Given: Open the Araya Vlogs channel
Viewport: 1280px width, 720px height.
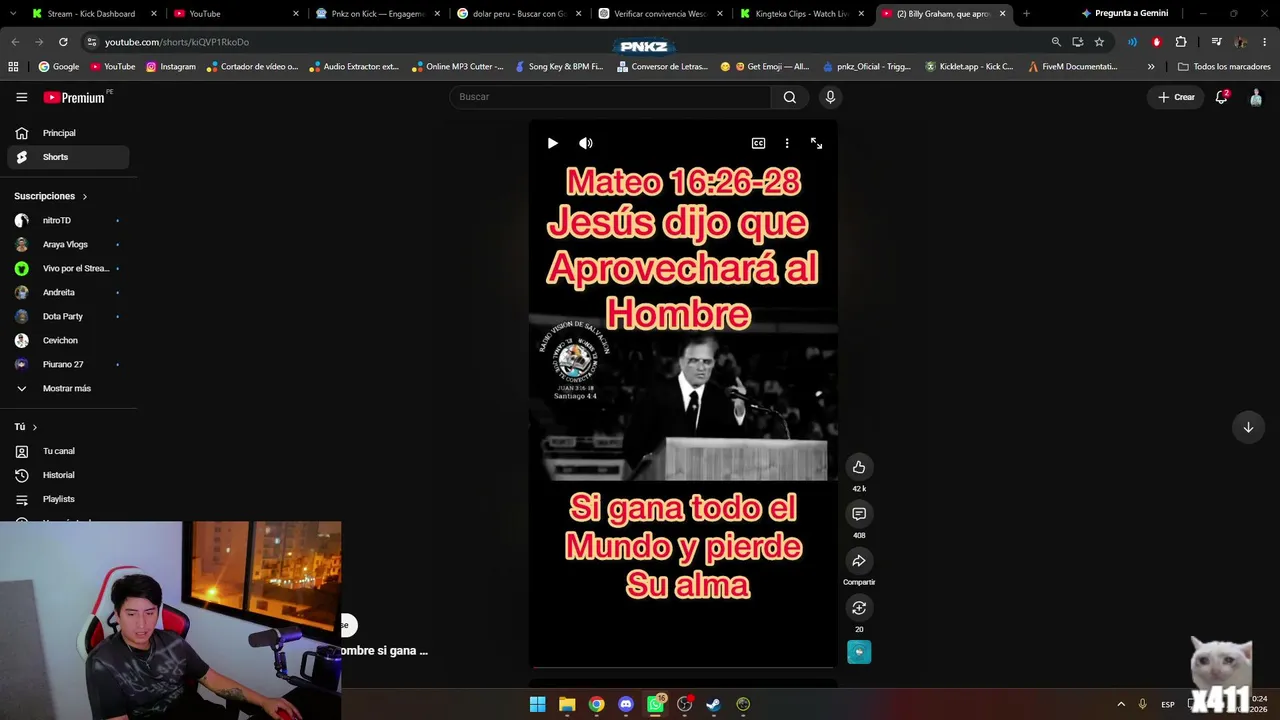Looking at the screenshot, I should click(68, 244).
